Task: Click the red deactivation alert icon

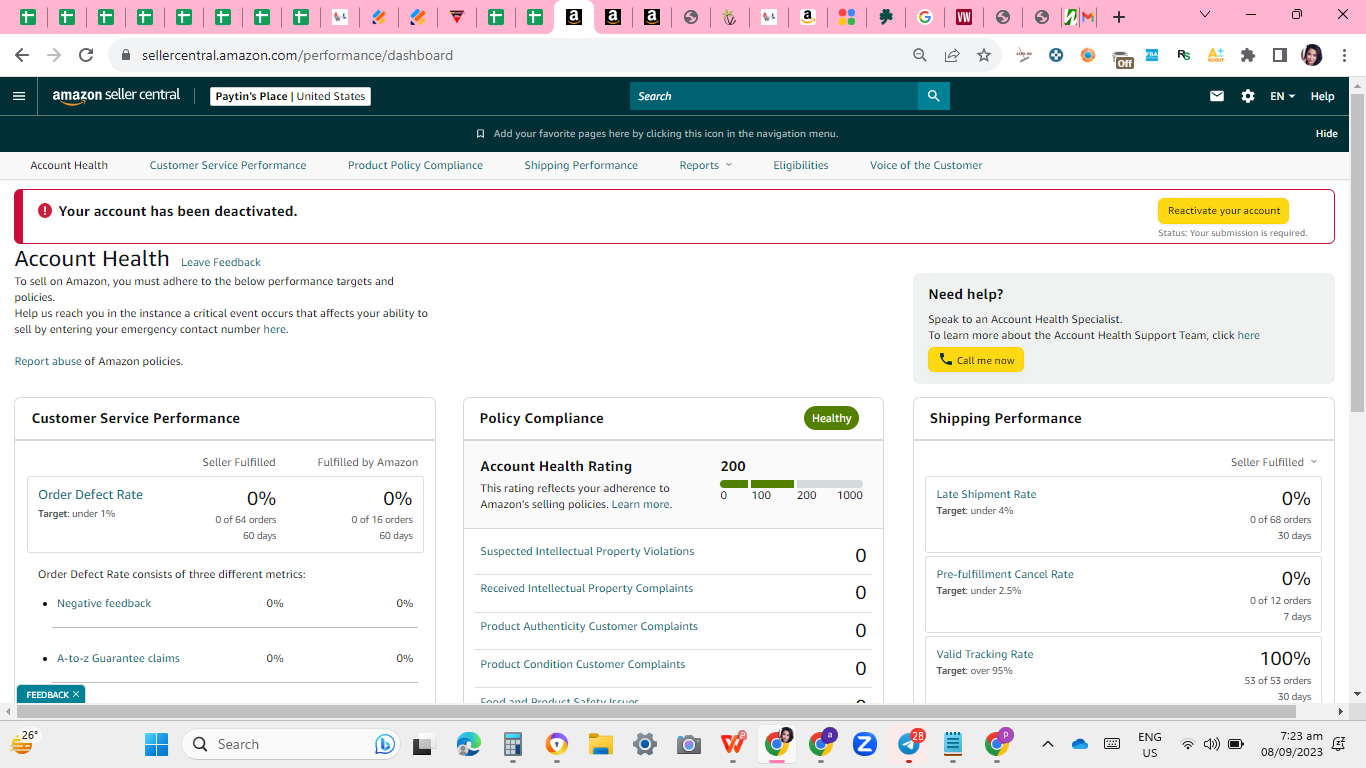Action: 45,211
